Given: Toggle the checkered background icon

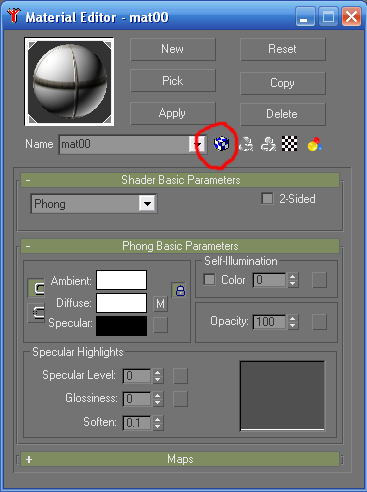Looking at the screenshot, I should [x=289, y=144].
